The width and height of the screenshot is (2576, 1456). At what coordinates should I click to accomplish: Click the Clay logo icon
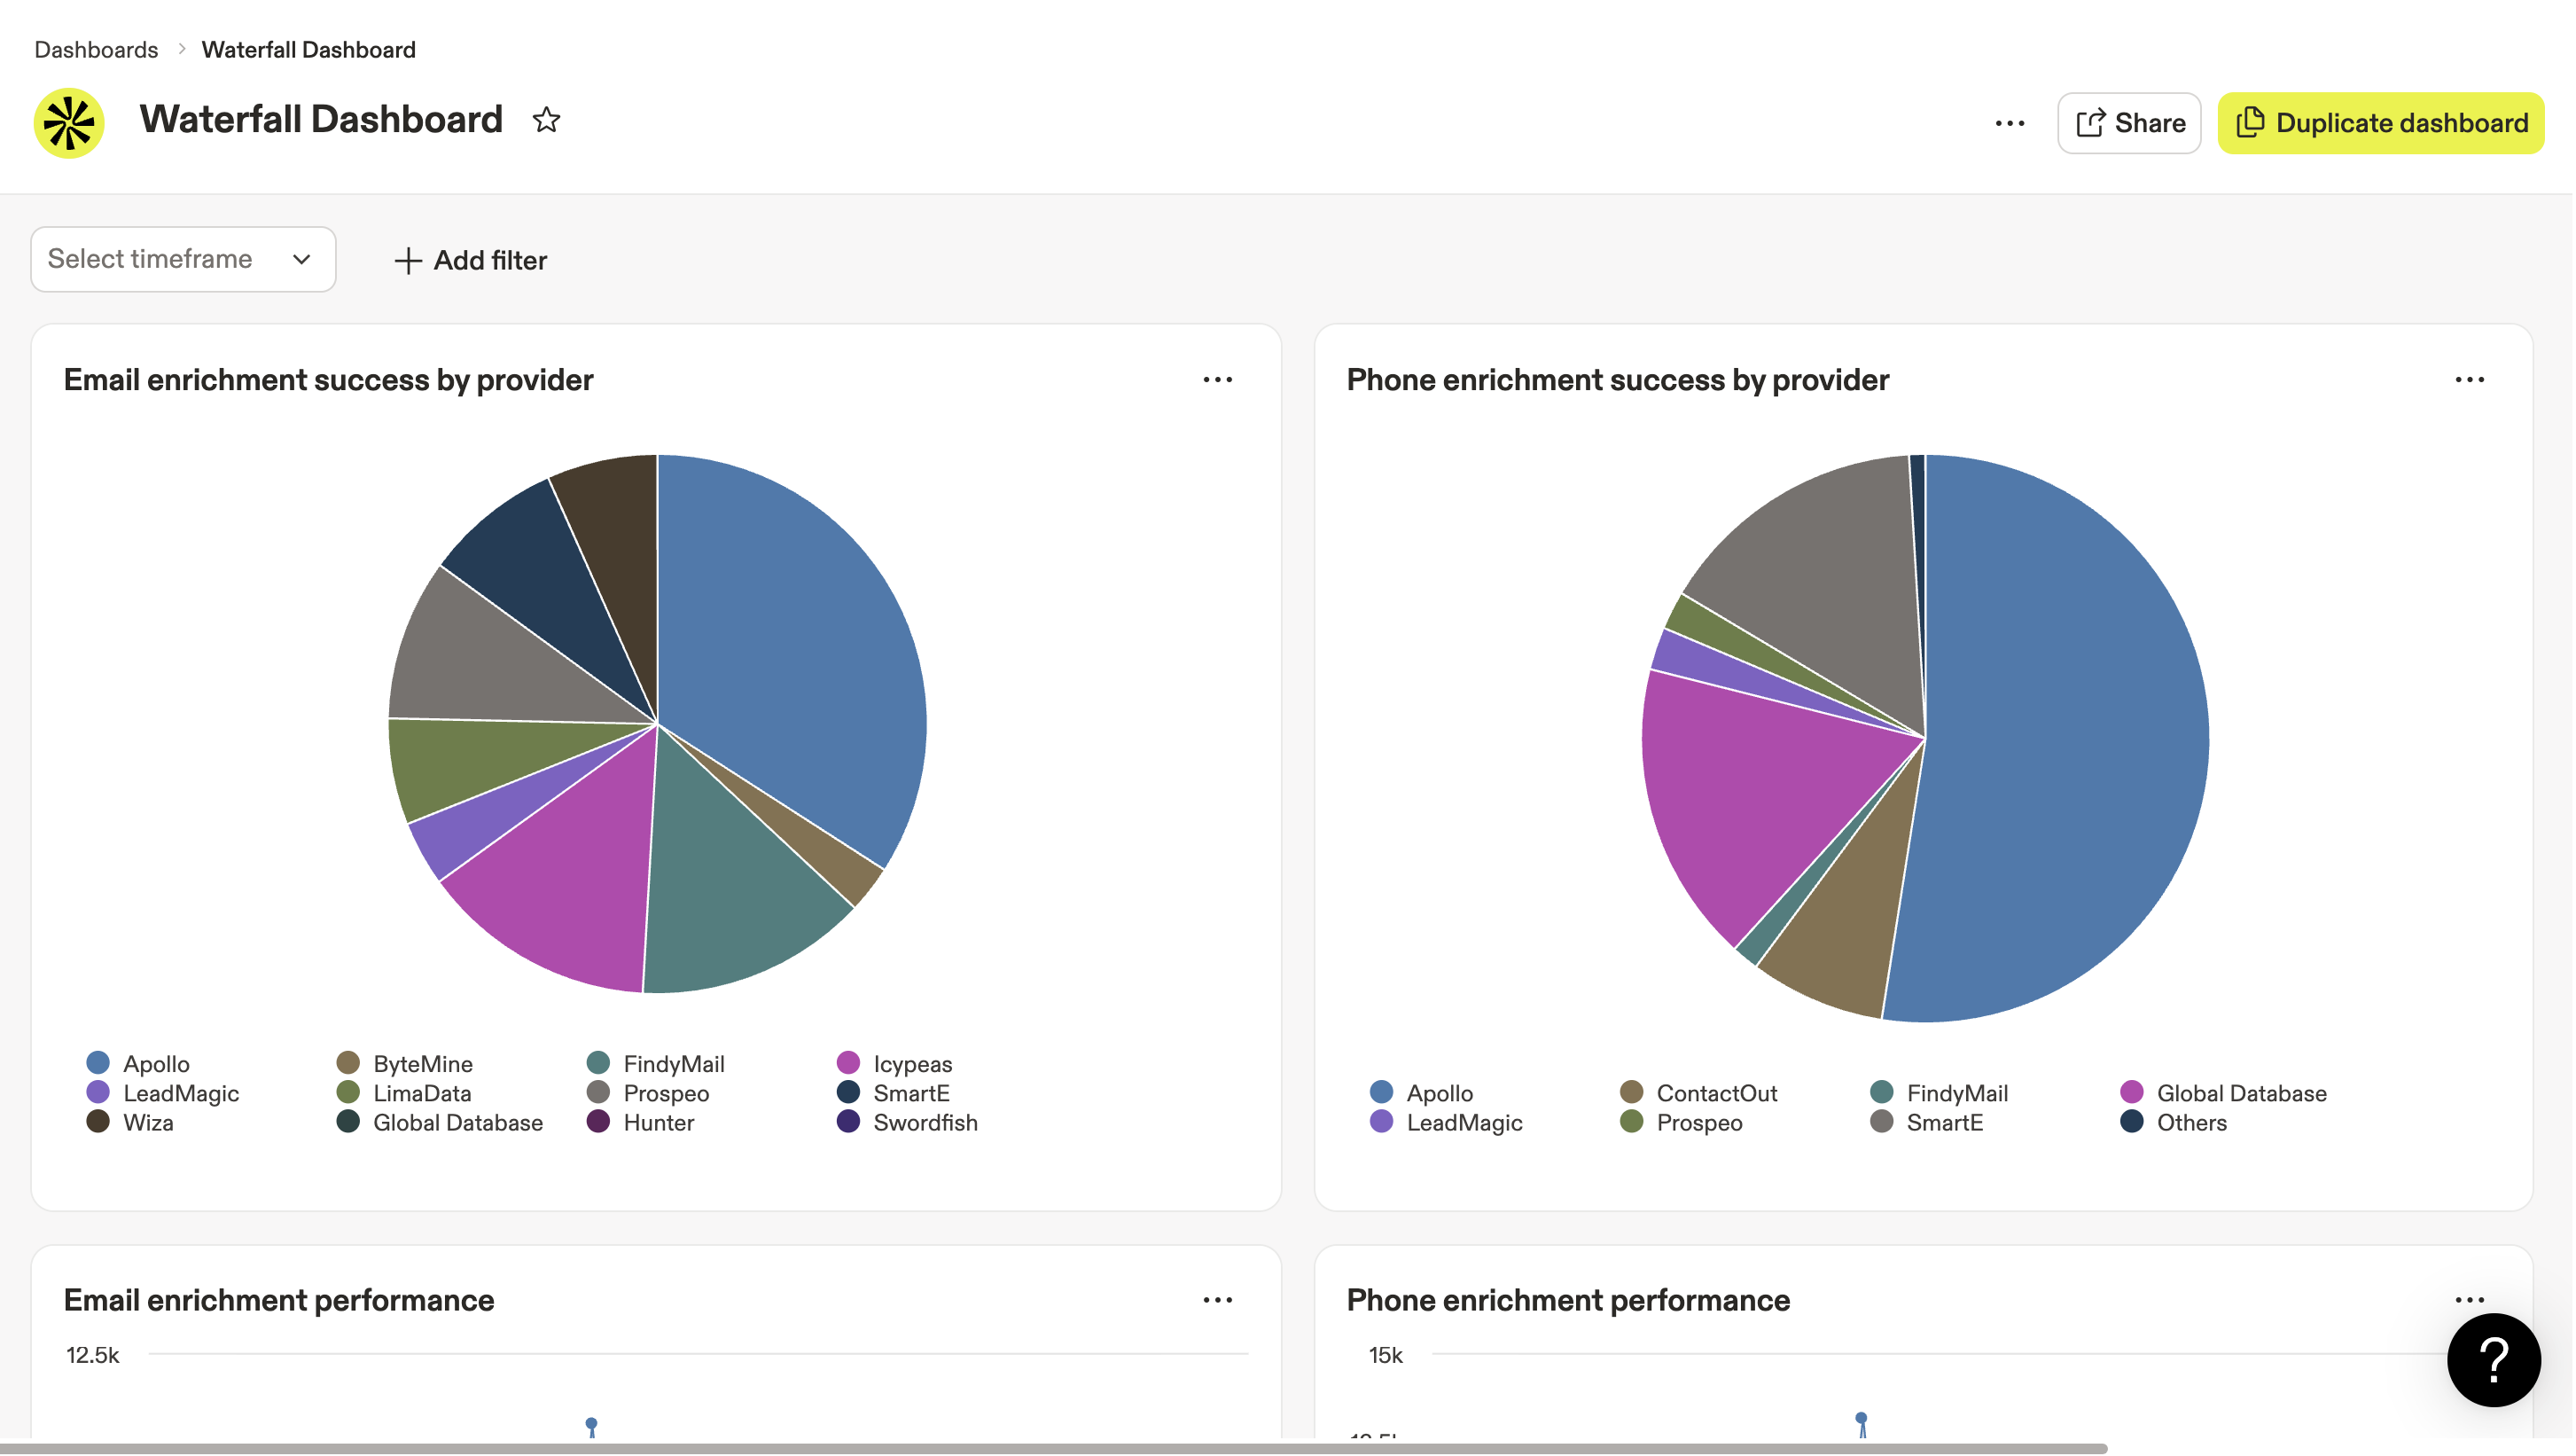67,122
